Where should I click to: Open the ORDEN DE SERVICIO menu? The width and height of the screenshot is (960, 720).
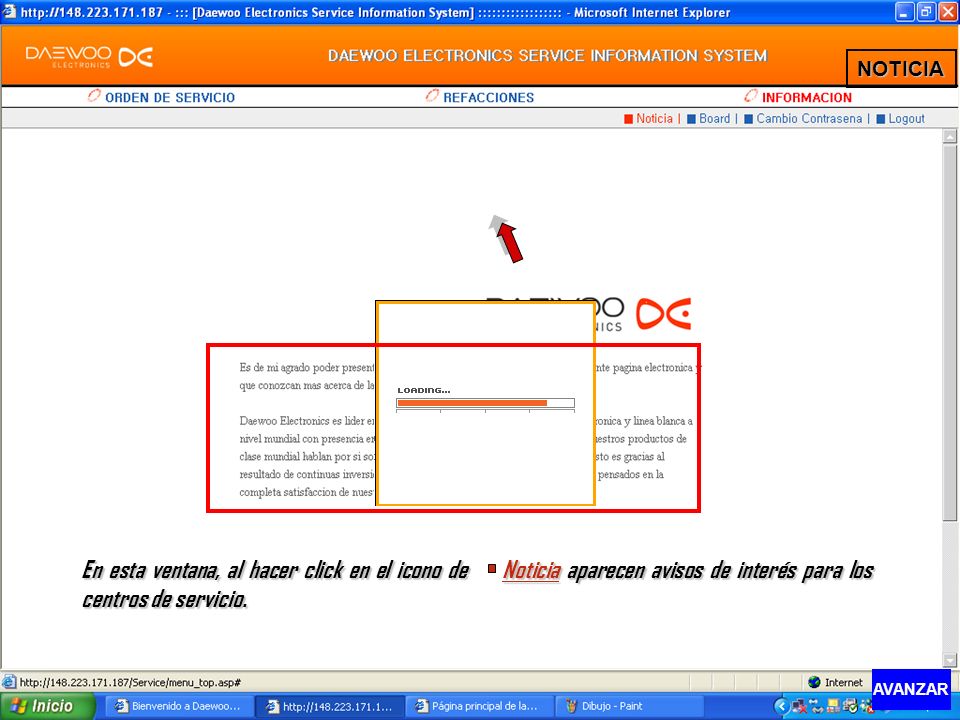tap(170, 97)
